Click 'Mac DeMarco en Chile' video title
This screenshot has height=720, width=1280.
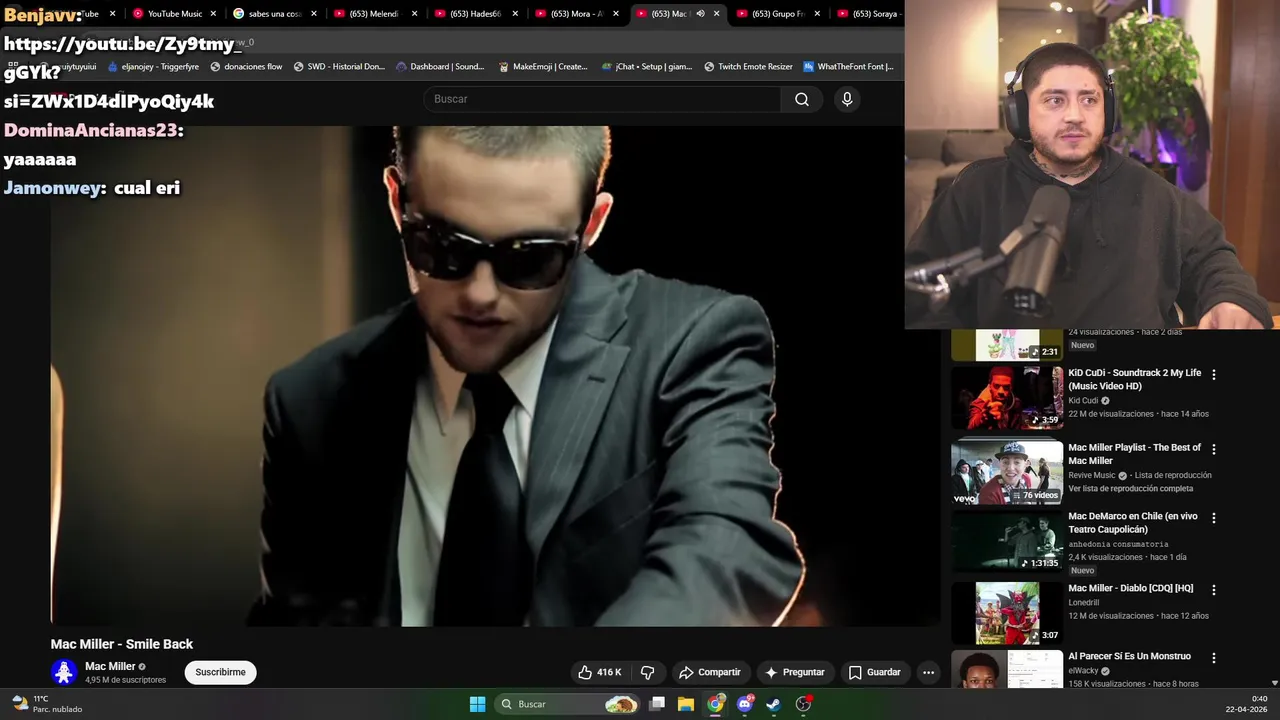tap(1133, 522)
